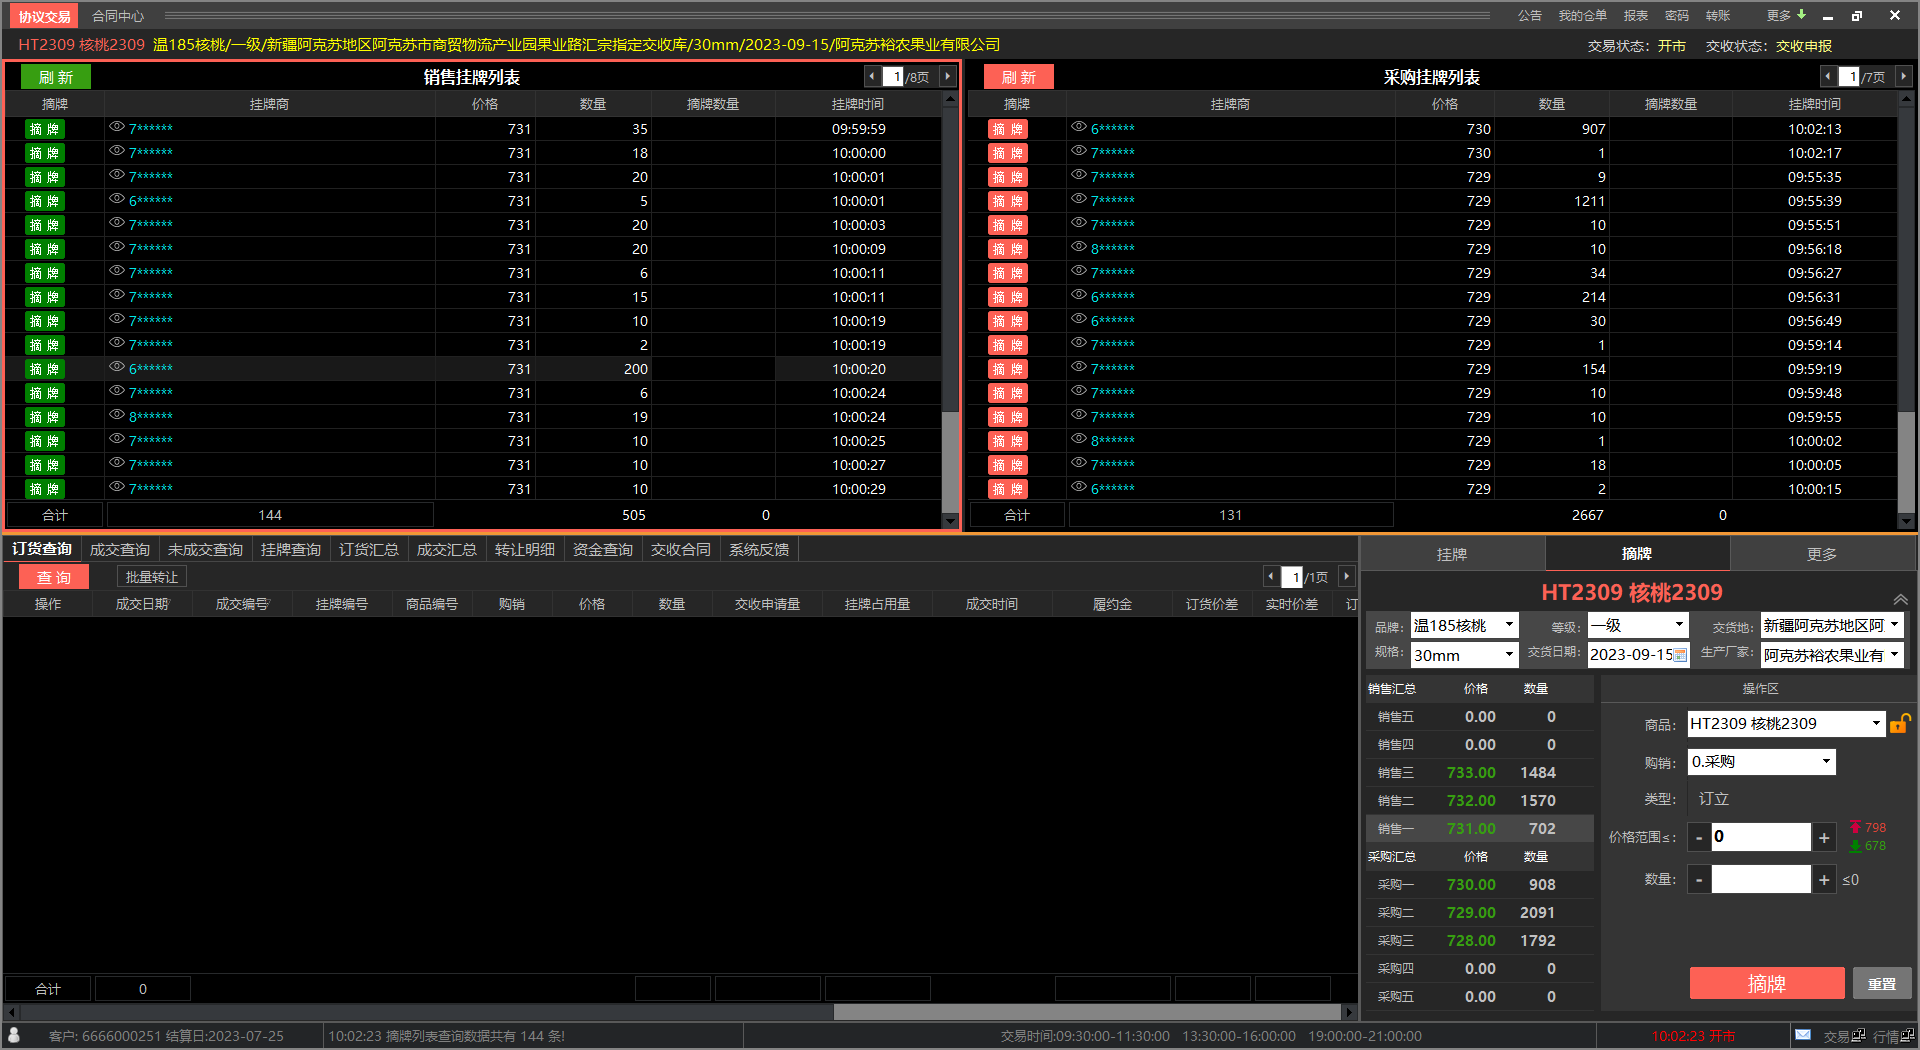Click purchase list vertical scrollbar thumb
The image size is (1920, 1050).
[1906, 460]
